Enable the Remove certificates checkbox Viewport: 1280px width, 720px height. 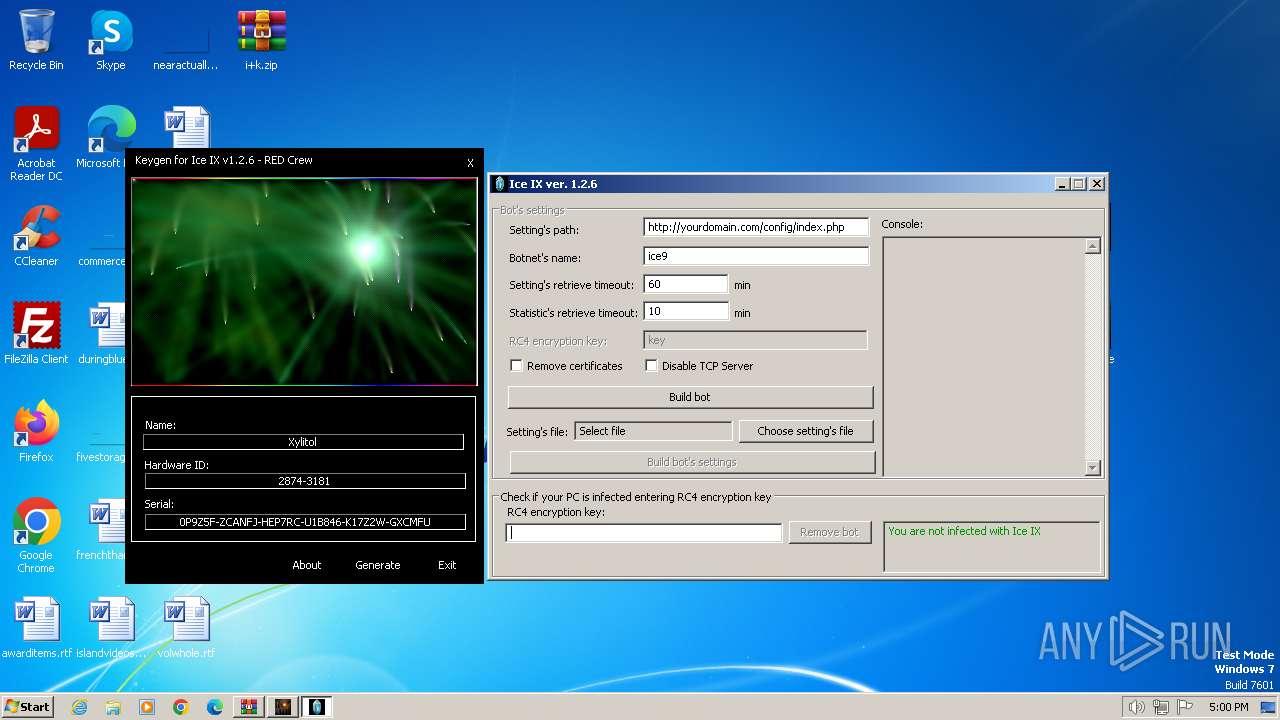click(517, 366)
